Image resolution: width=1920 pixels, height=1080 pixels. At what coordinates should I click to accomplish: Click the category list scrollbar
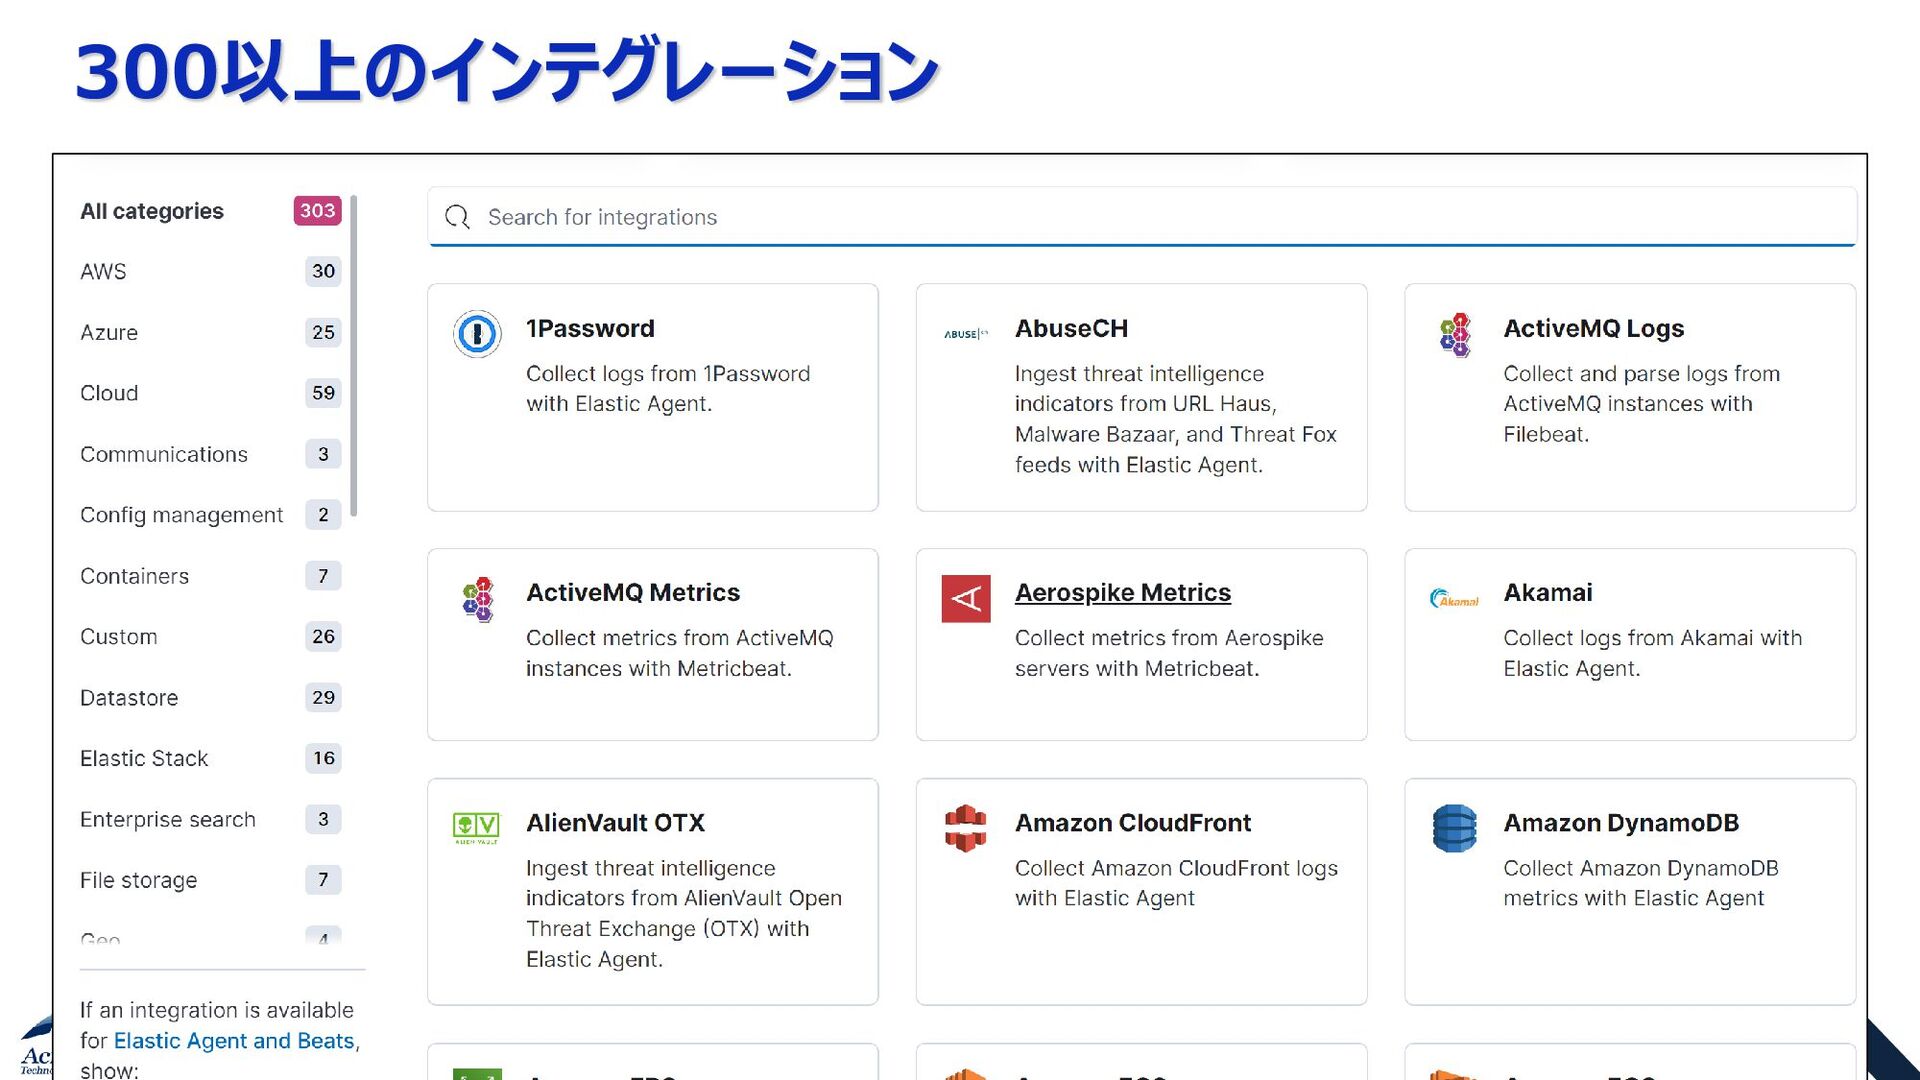coord(354,356)
